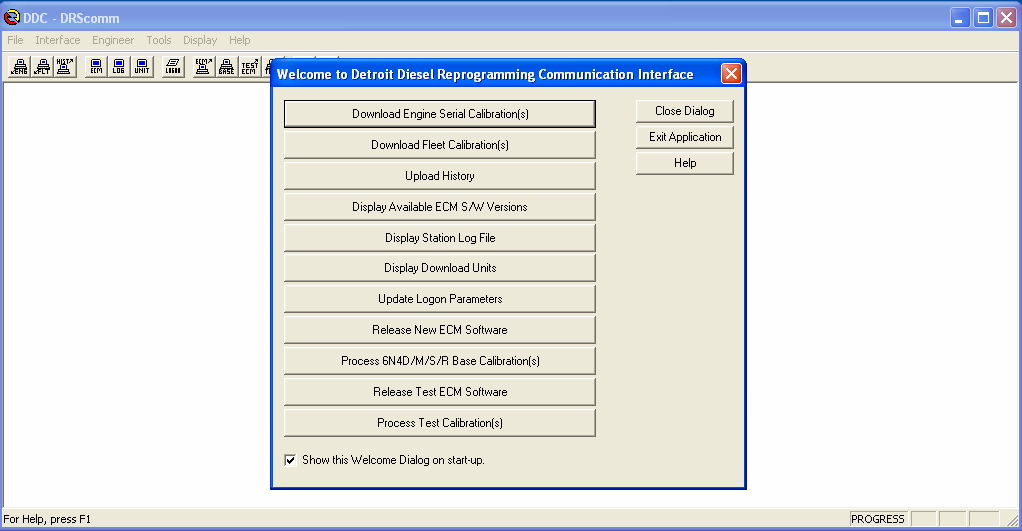
Task: Click Process 6N4D/M/S/R Base Calibration(s)
Action: [440, 361]
